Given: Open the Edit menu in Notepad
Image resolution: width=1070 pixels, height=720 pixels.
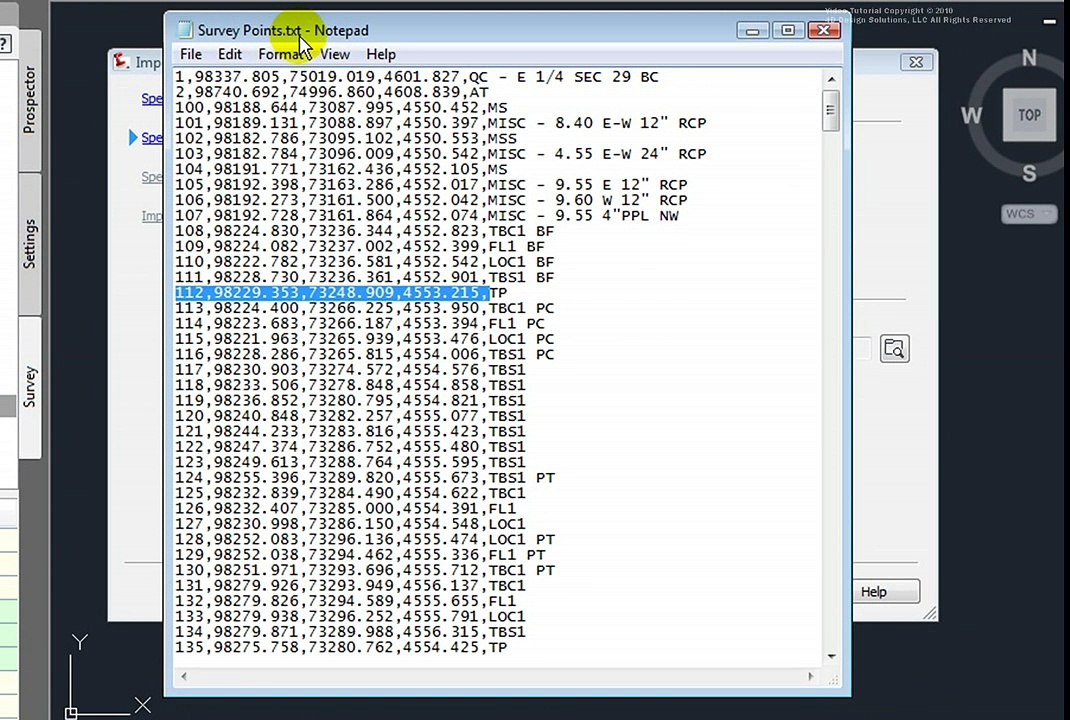Looking at the screenshot, I should (229, 55).
